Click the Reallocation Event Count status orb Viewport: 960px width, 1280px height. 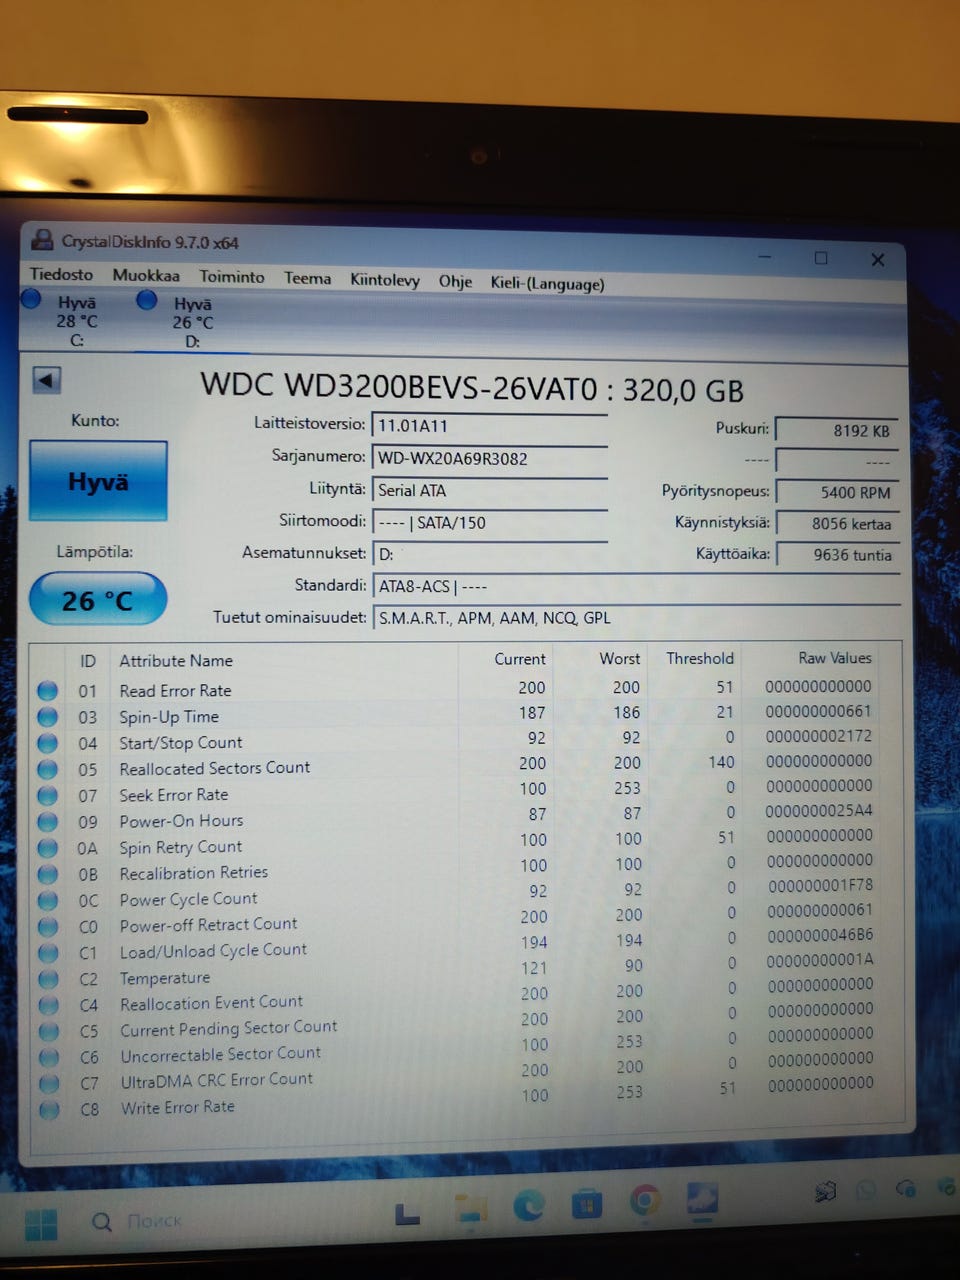pyautogui.click(x=48, y=1005)
